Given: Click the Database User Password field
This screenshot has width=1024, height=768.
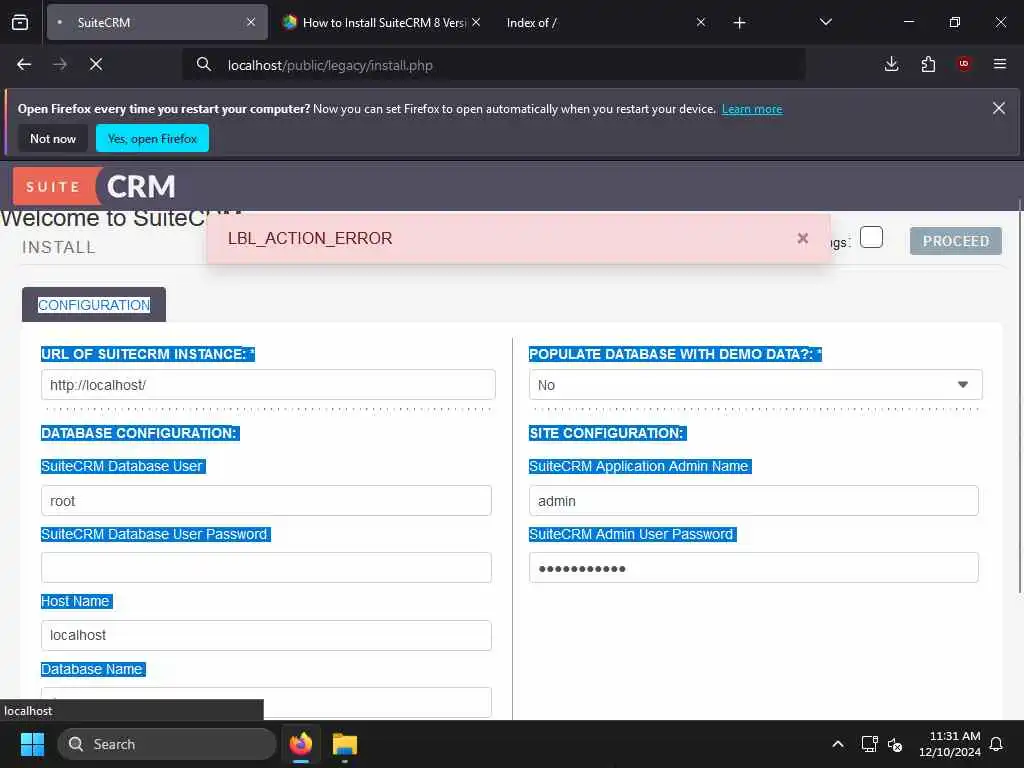Looking at the screenshot, I should coord(266,568).
